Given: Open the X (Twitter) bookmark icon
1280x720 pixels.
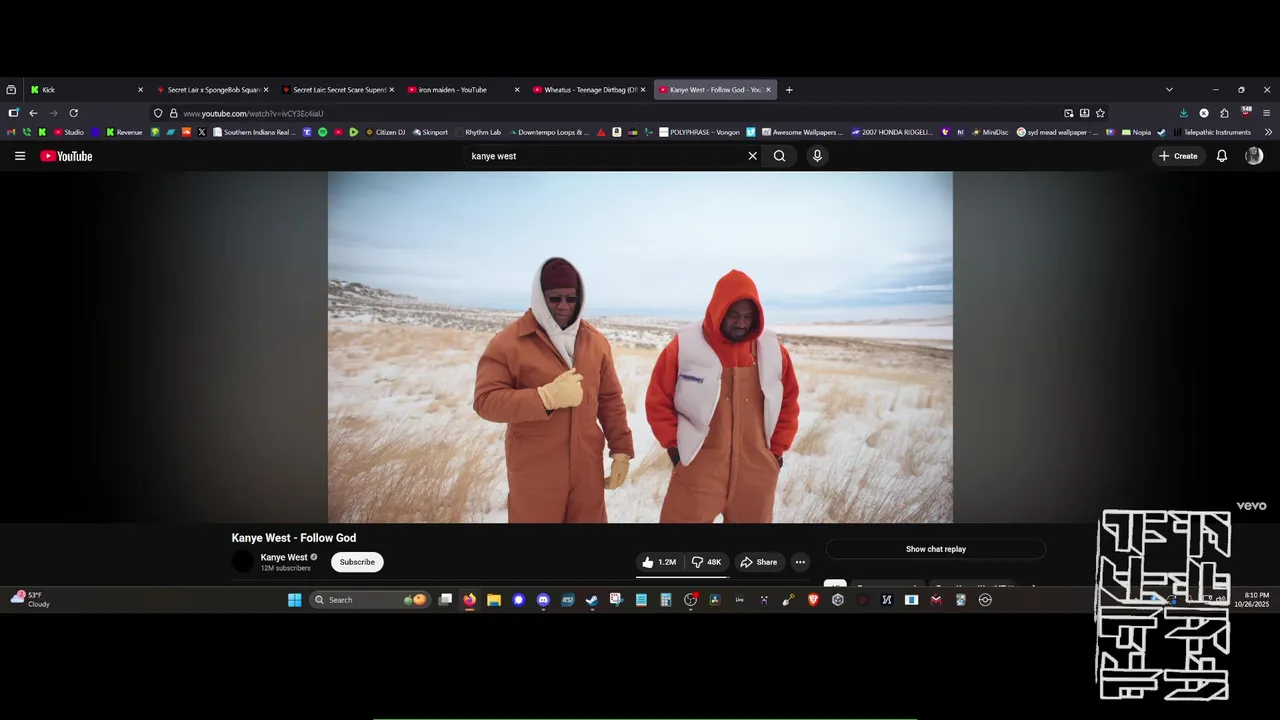Looking at the screenshot, I should coord(202,132).
